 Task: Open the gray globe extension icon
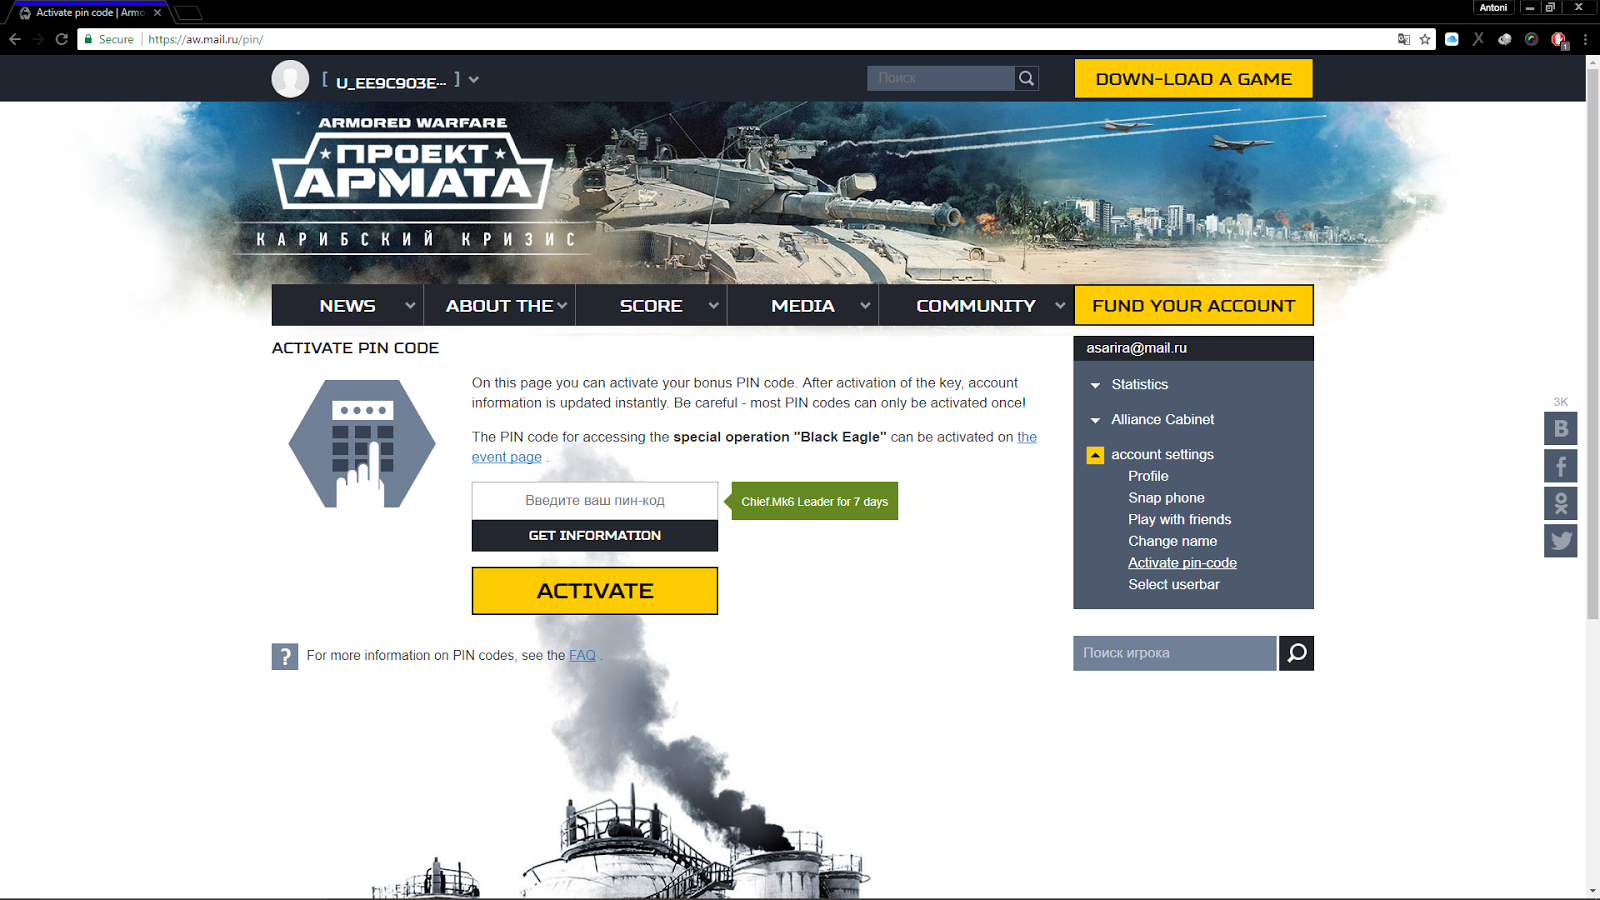tap(1505, 39)
